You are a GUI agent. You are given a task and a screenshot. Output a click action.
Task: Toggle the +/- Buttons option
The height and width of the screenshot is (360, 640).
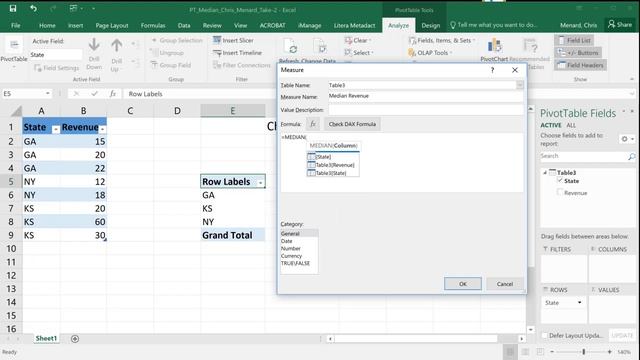click(x=578, y=53)
